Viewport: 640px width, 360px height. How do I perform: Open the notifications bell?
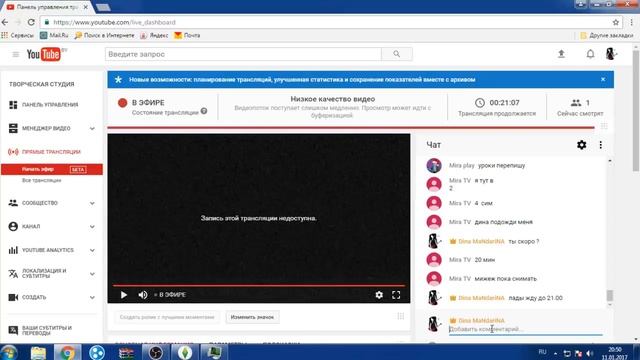click(590, 54)
